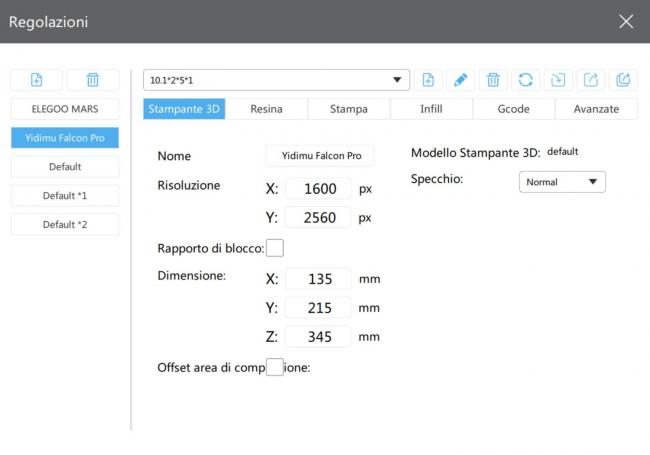
Task: Expand the Specchio Normal dropdown
Action: click(562, 182)
